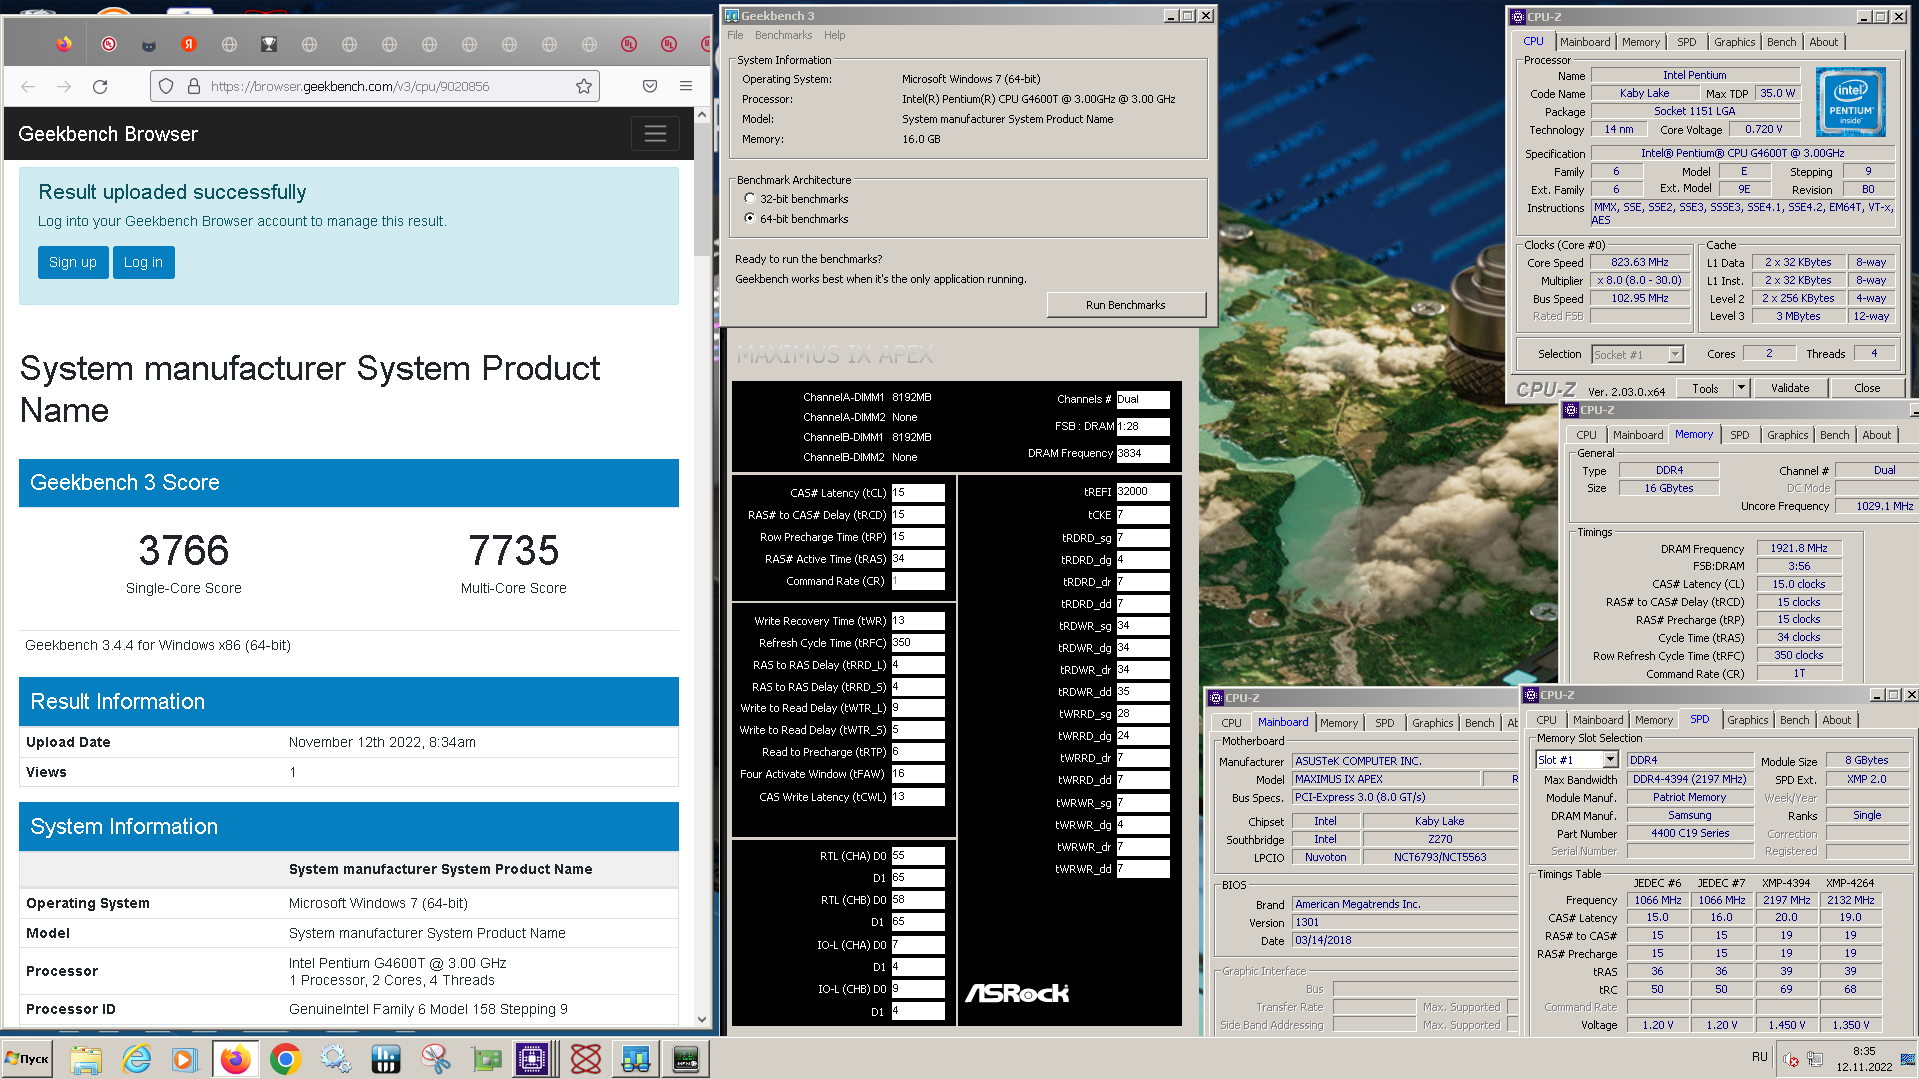Open the Windows Start menu (Пуск)
This screenshot has height=1079, width=1919.
(x=27, y=1059)
